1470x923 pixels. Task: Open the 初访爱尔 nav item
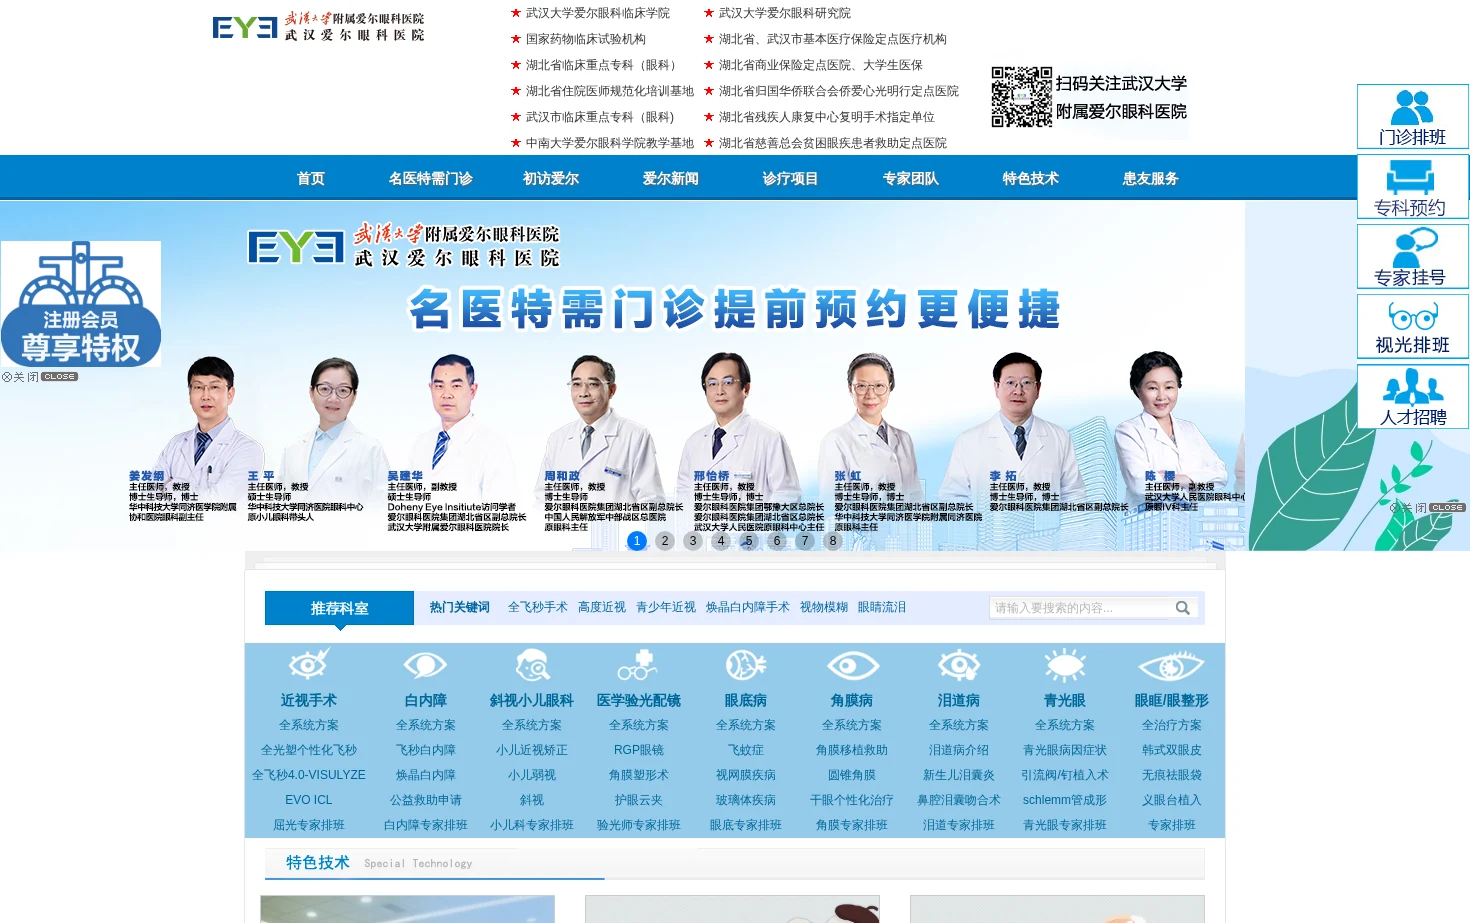tap(551, 178)
